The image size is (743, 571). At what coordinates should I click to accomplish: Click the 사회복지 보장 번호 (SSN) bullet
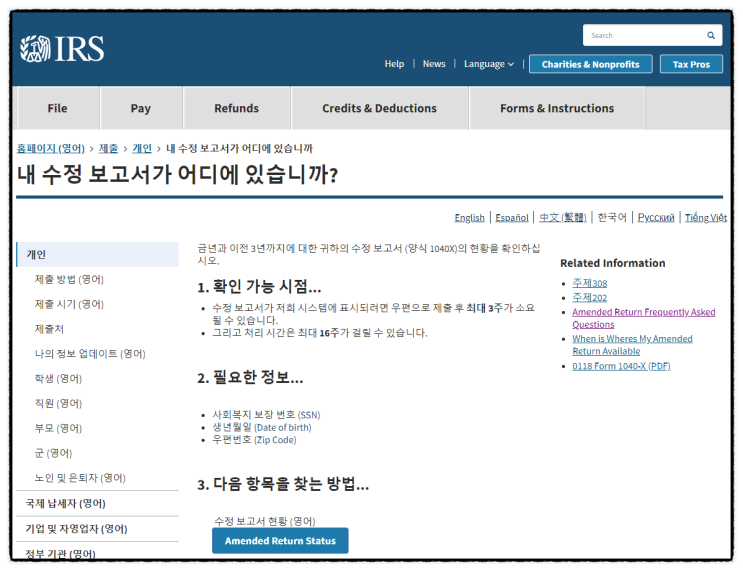(266, 415)
